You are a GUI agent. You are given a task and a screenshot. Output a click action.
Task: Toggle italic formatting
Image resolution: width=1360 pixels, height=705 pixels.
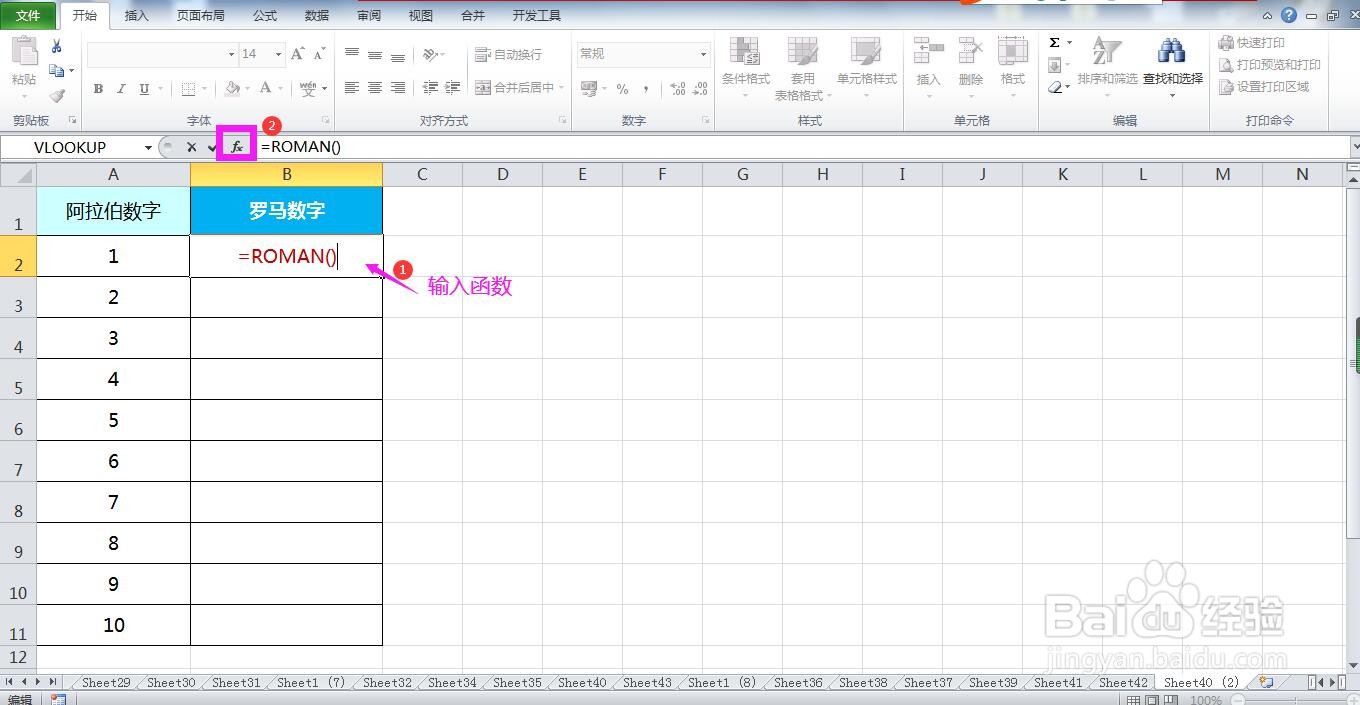[121, 89]
